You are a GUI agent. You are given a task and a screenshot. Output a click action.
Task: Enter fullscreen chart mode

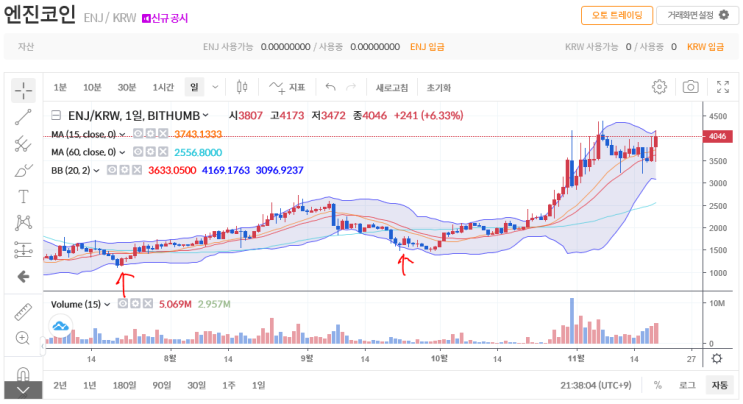[723, 87]
